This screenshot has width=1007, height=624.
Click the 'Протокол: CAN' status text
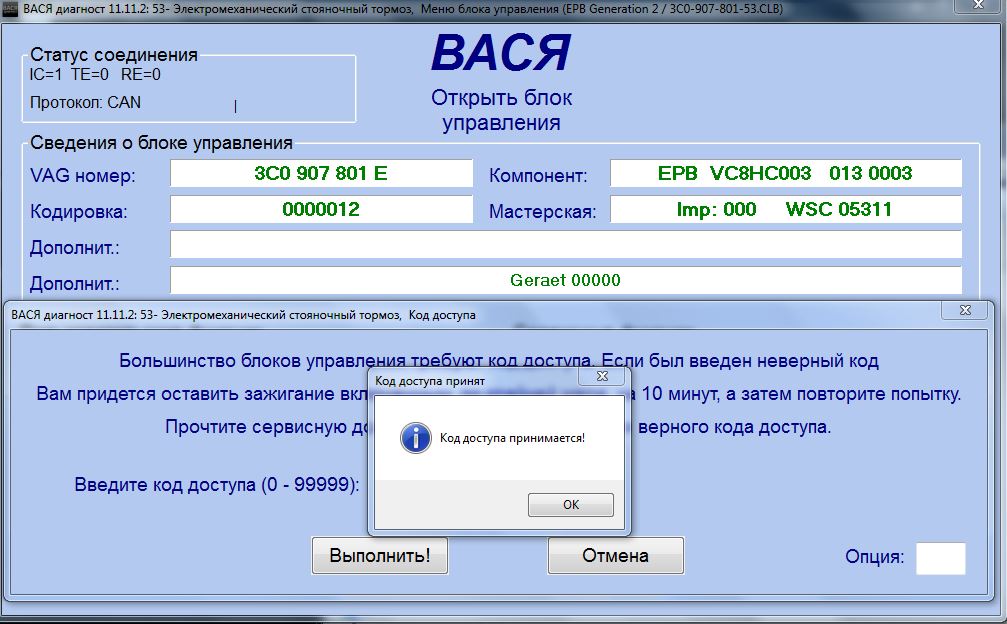(x=86, y=102)
